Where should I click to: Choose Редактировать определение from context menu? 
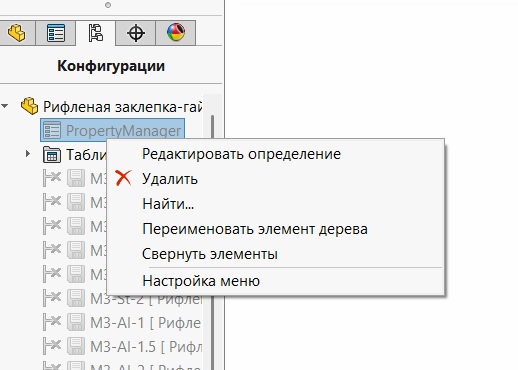coord(241,154)
